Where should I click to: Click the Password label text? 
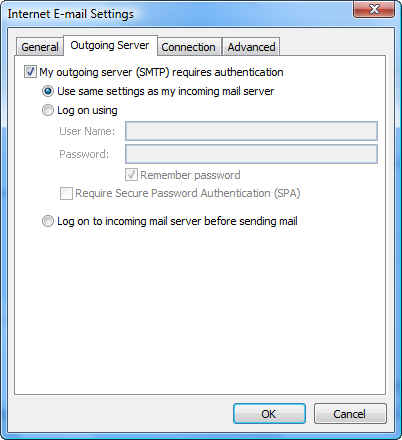[84, 154]
